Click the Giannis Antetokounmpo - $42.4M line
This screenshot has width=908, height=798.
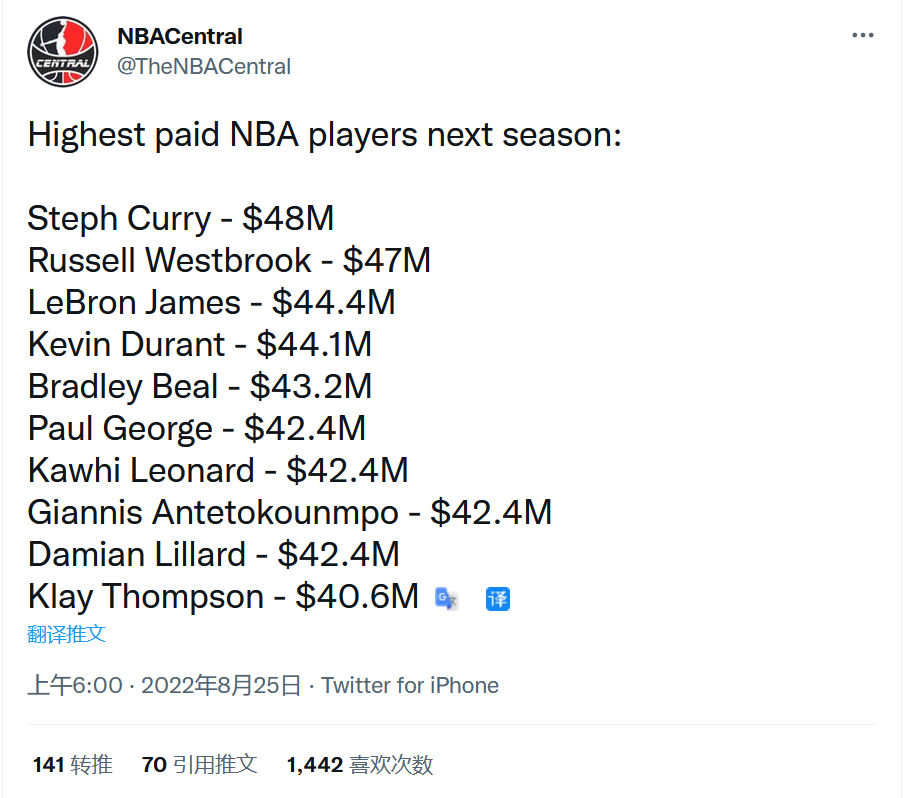(290, 513)
